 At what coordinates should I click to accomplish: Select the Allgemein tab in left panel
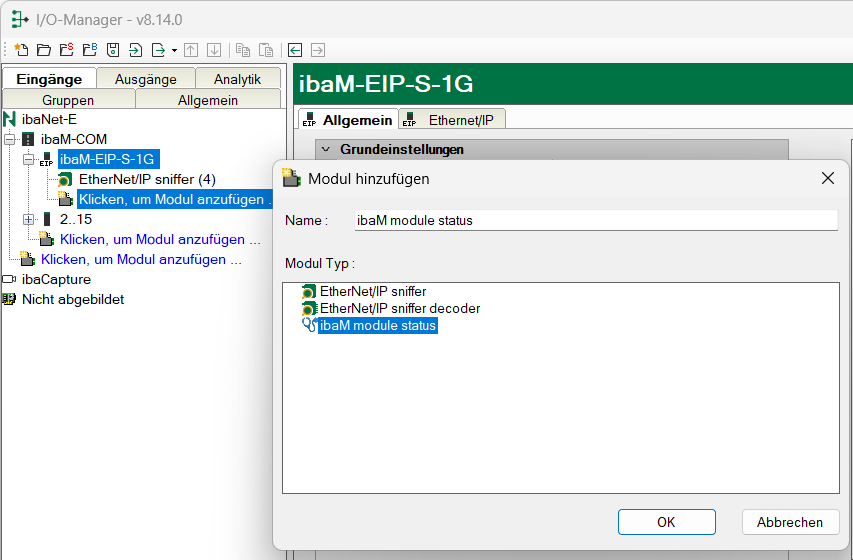click(208, 100)
